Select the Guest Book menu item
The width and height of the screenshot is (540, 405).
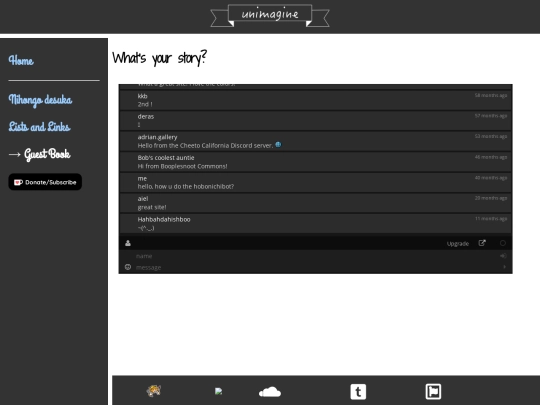(47, 154)
